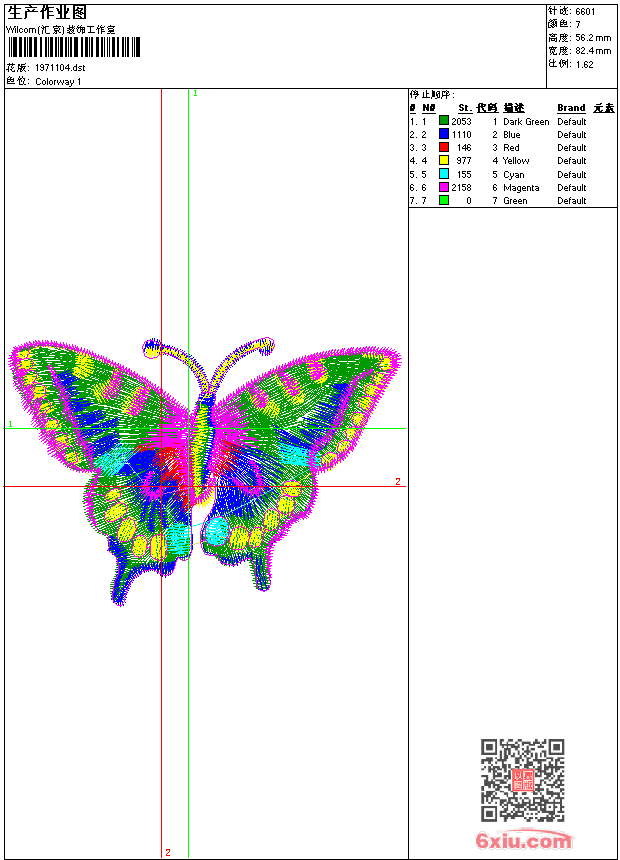This screenshot has height=860, width=620.
Task: Choose the Cyan thread swatch
Action: [444, 174]
